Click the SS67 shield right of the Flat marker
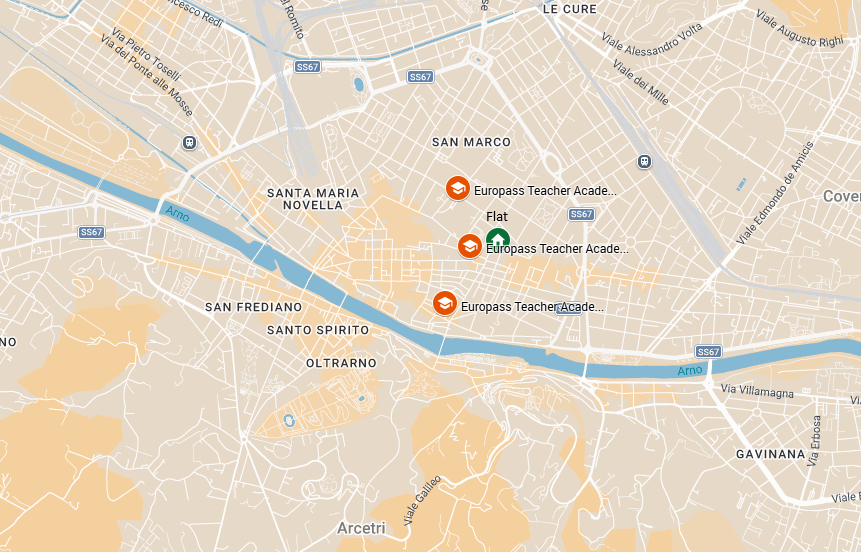Screen dimensions: 861x552 pos(582,214)
